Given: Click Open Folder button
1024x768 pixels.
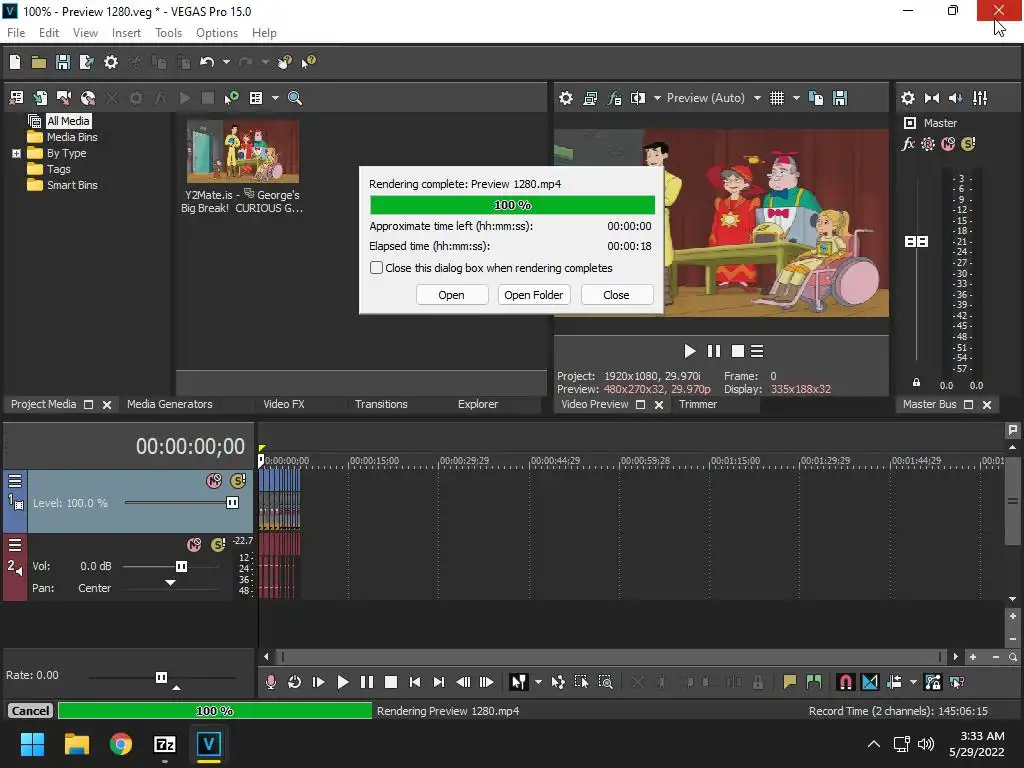Looking at the screenshot, I should tap(534, 295).
